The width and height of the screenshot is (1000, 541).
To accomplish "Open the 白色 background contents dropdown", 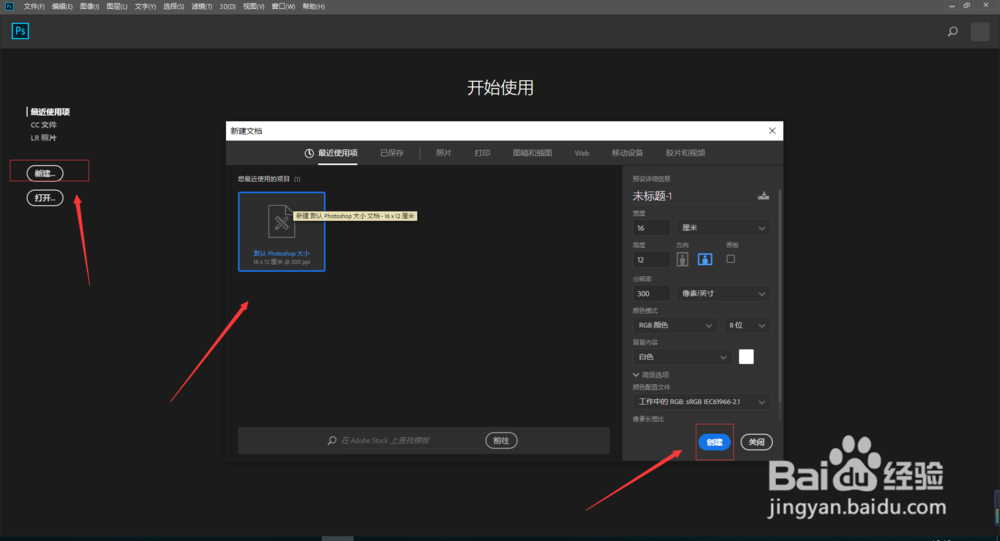I will coord(682,357).
